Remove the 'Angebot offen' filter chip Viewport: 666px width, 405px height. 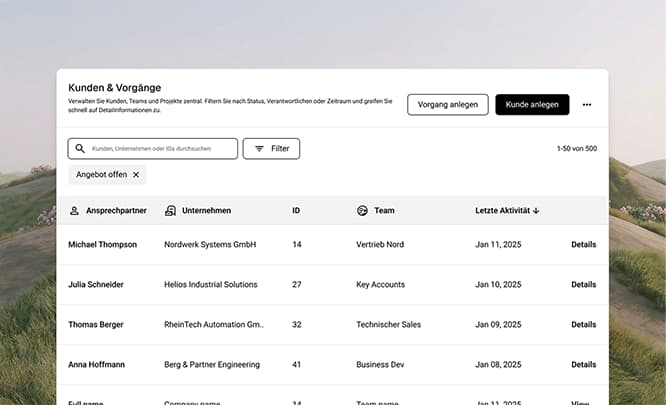point(136,175)
